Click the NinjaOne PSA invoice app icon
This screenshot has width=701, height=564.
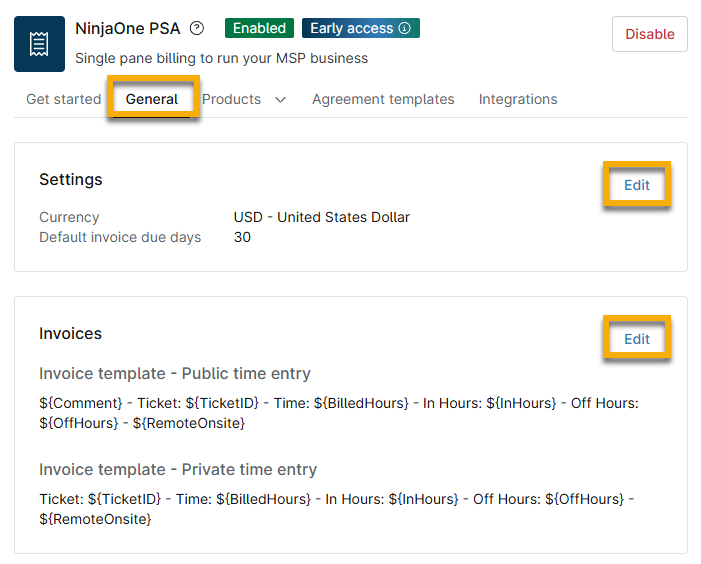(39, 44)
